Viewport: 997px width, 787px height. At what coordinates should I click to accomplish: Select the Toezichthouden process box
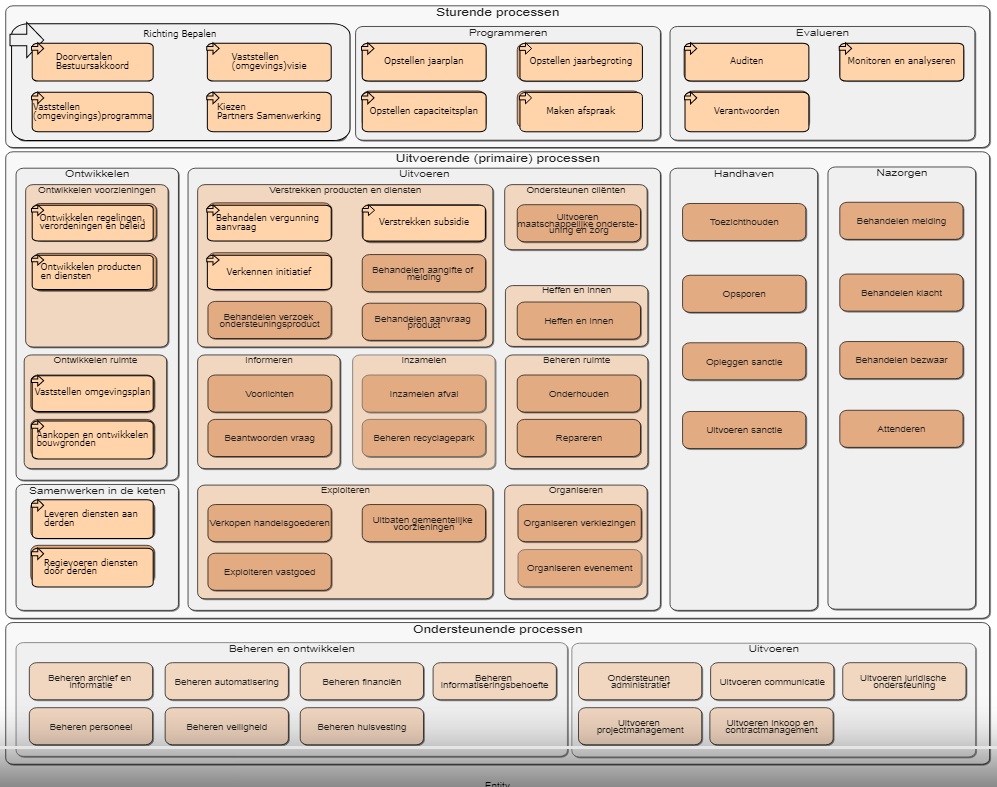(744, 222)
